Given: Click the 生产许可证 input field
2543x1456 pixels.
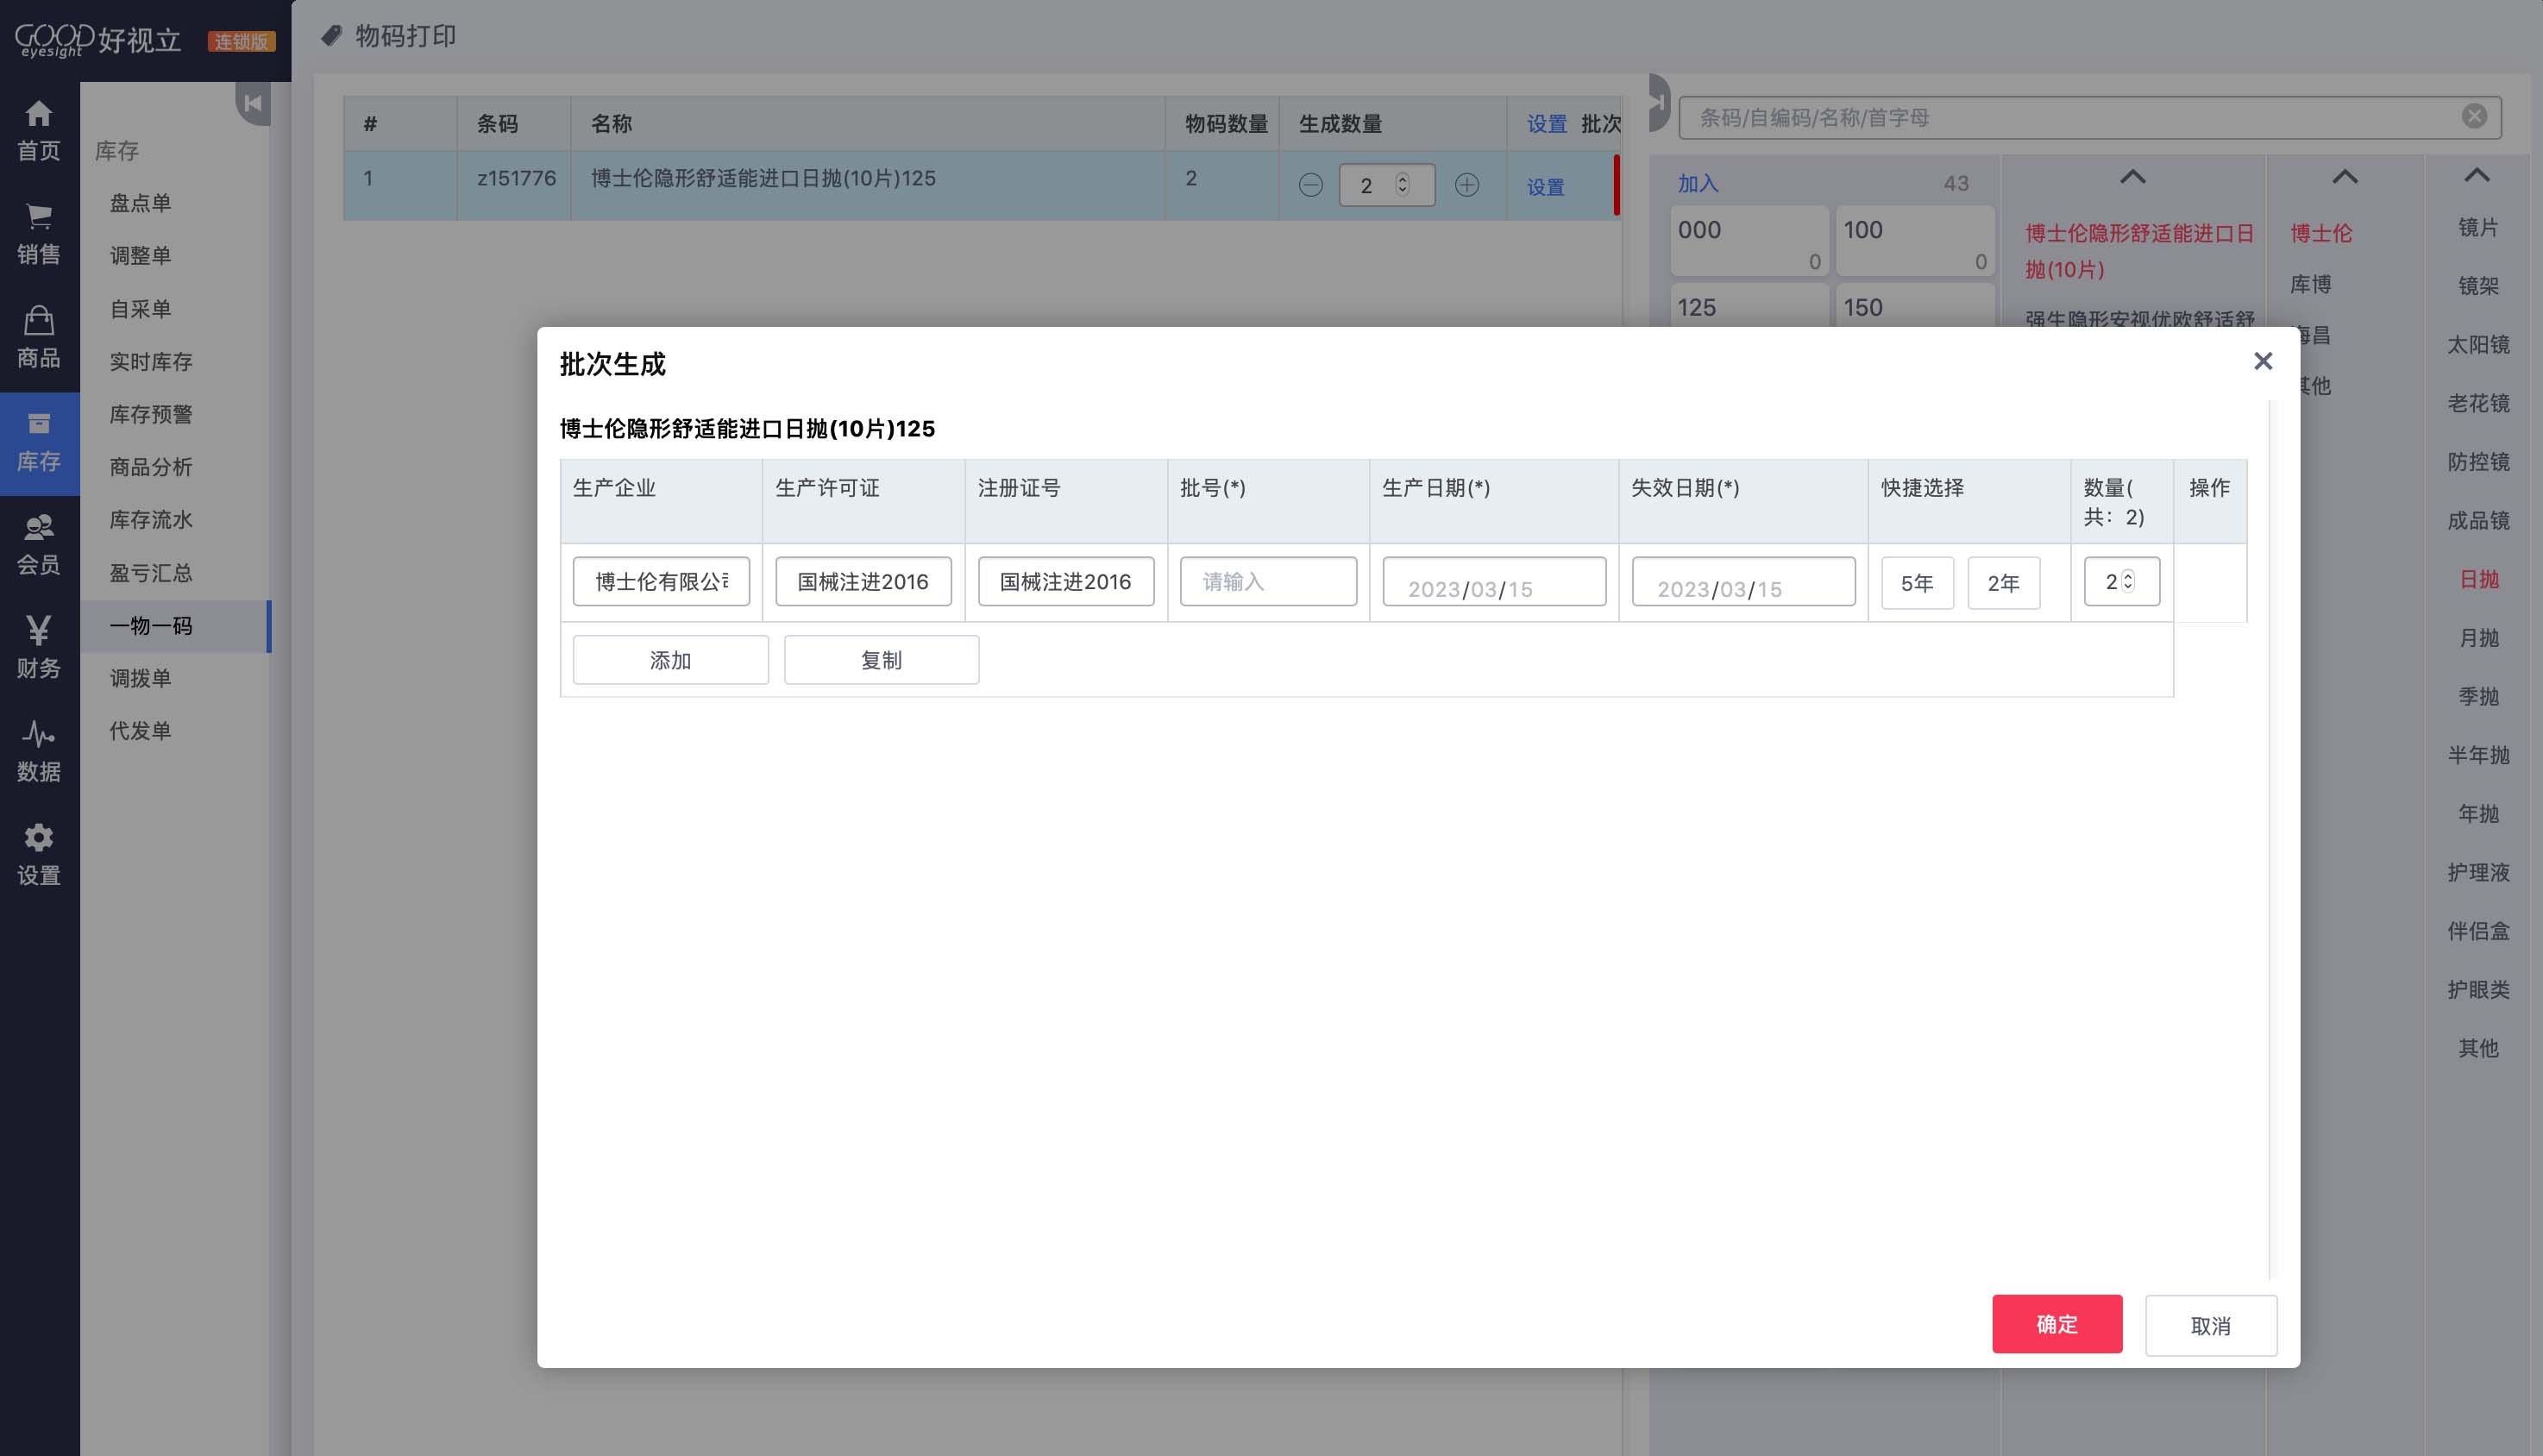Looking at the screenshot, I should coord(863,582).
